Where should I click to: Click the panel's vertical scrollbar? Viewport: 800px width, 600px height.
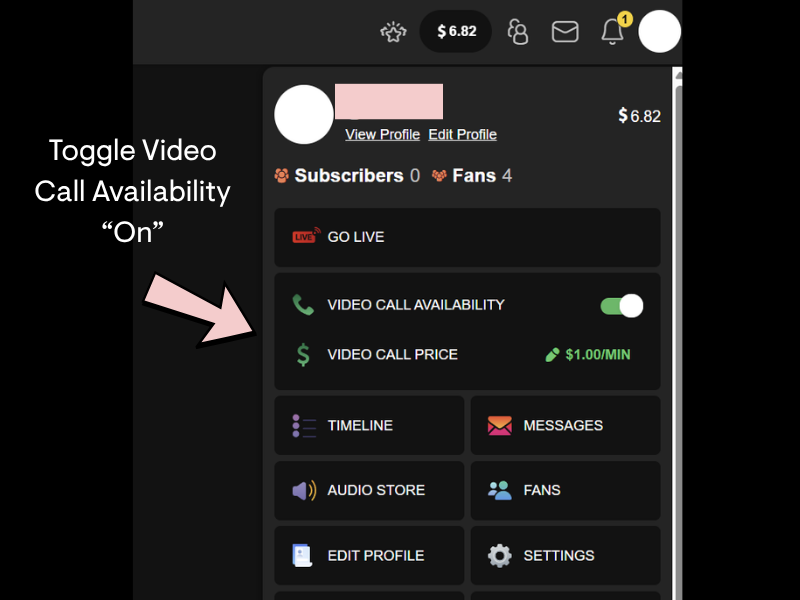[x=678, y=334]
